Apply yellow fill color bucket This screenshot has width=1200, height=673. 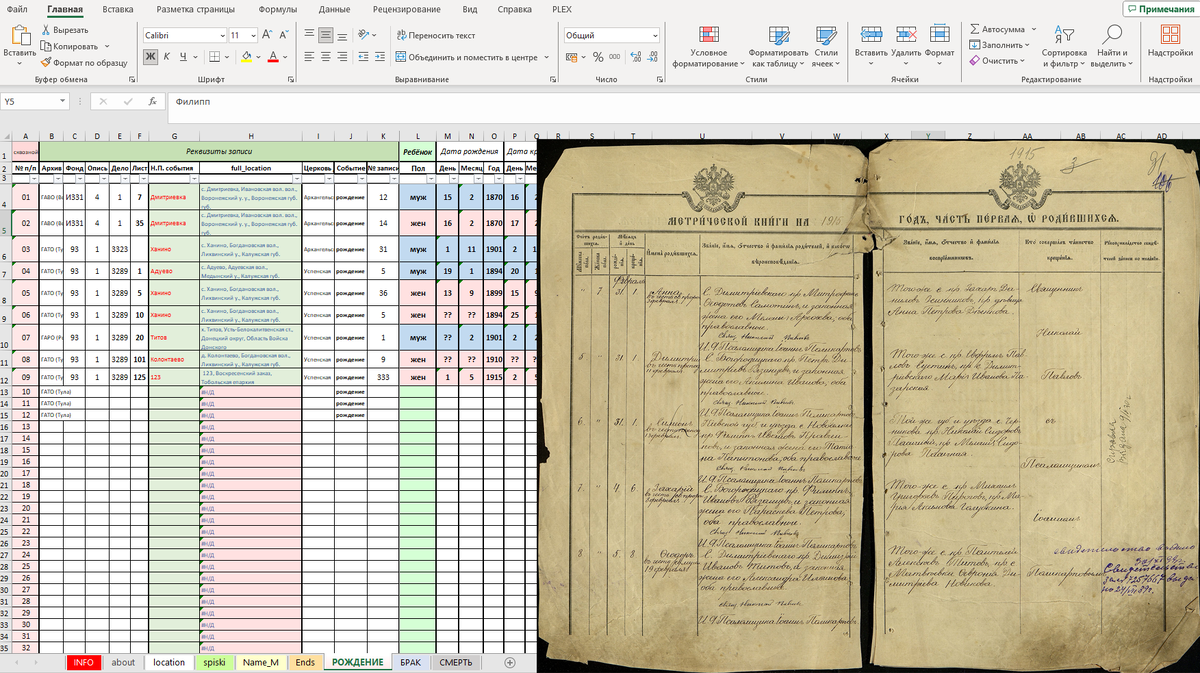click(246, 56)
